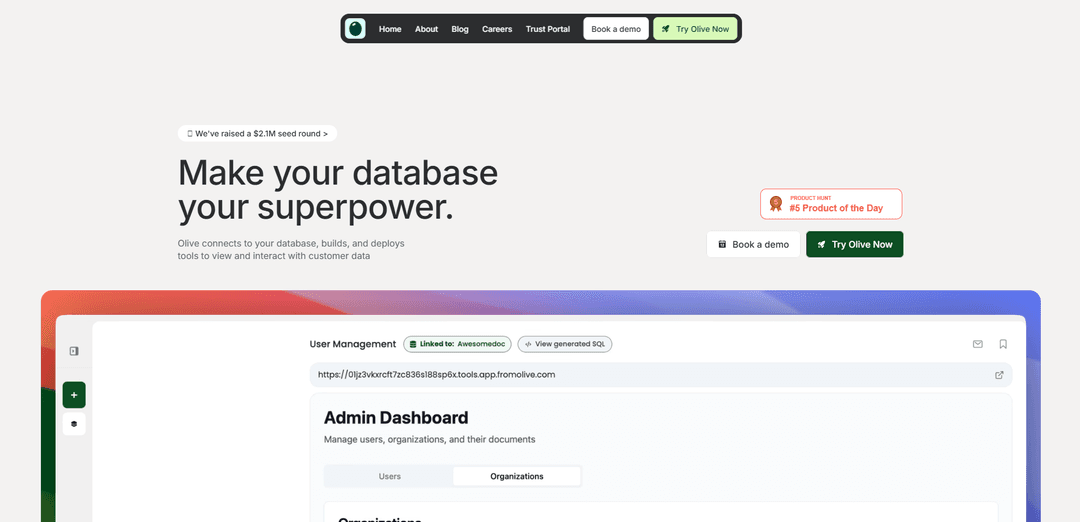Go to the About page

pos(426,29)
